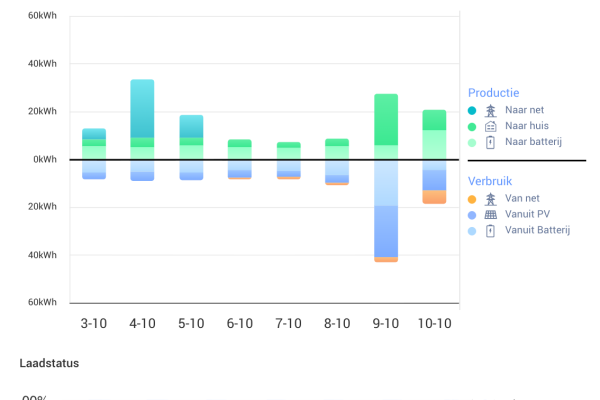Toggle the Naar net legend color dot

click(x=472, y=111)
